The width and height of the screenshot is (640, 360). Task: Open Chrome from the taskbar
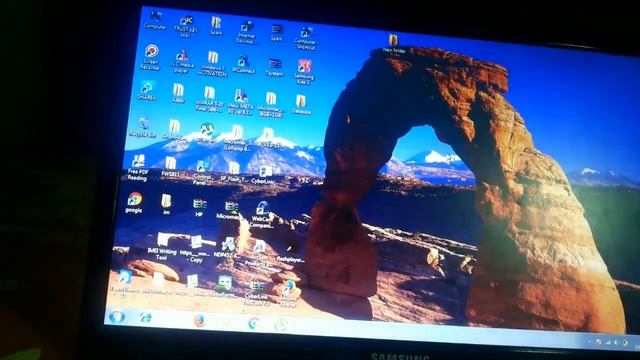point(253,324)
